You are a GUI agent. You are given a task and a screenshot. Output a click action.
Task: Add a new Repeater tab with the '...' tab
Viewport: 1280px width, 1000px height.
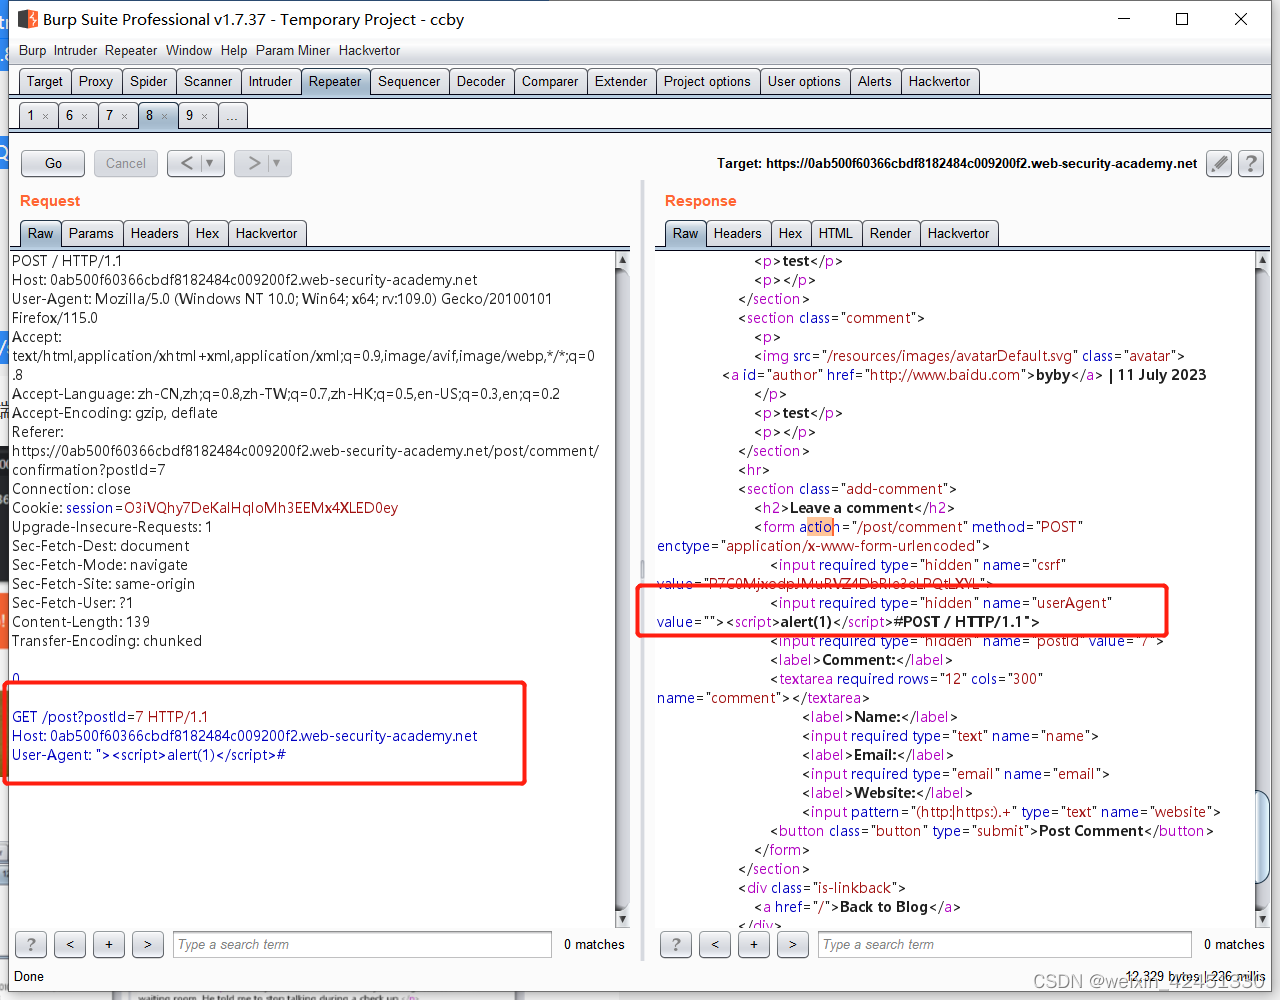pyautogui.click(x=232, y=115)
